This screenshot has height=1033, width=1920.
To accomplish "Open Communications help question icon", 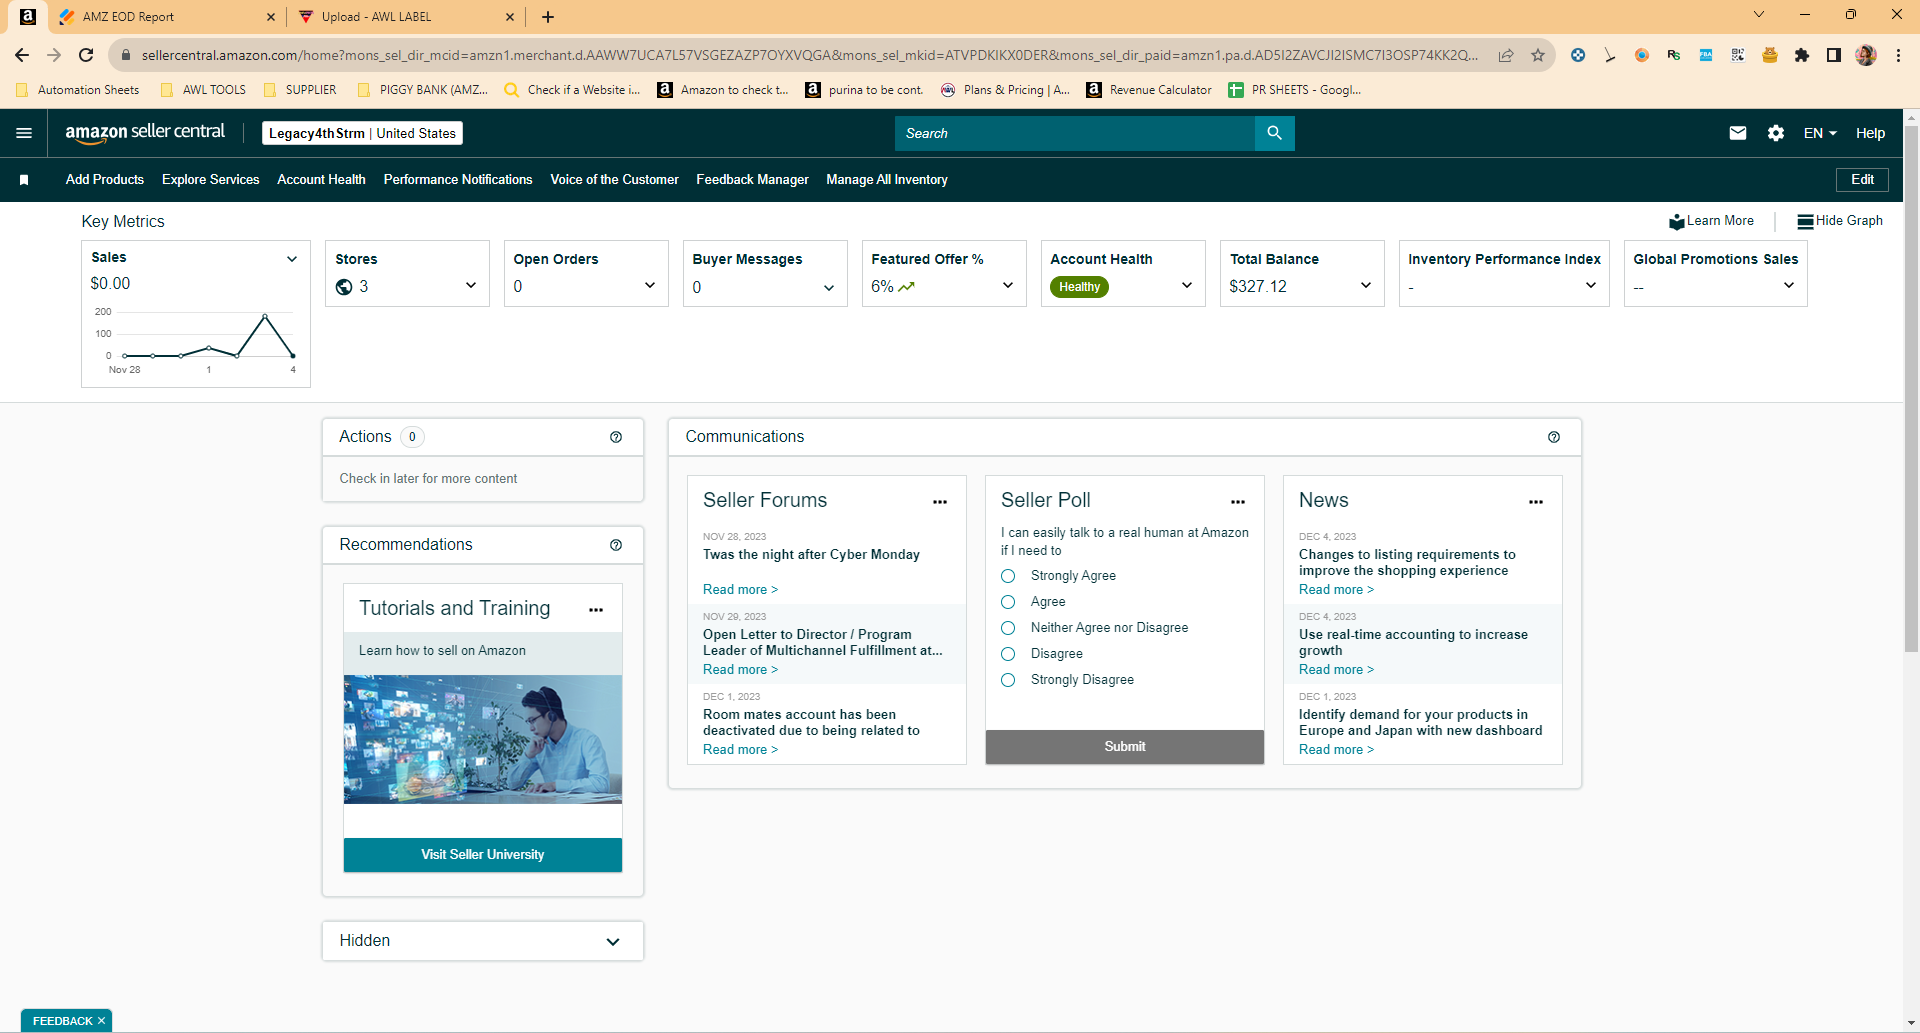I will coord(1554,437).
